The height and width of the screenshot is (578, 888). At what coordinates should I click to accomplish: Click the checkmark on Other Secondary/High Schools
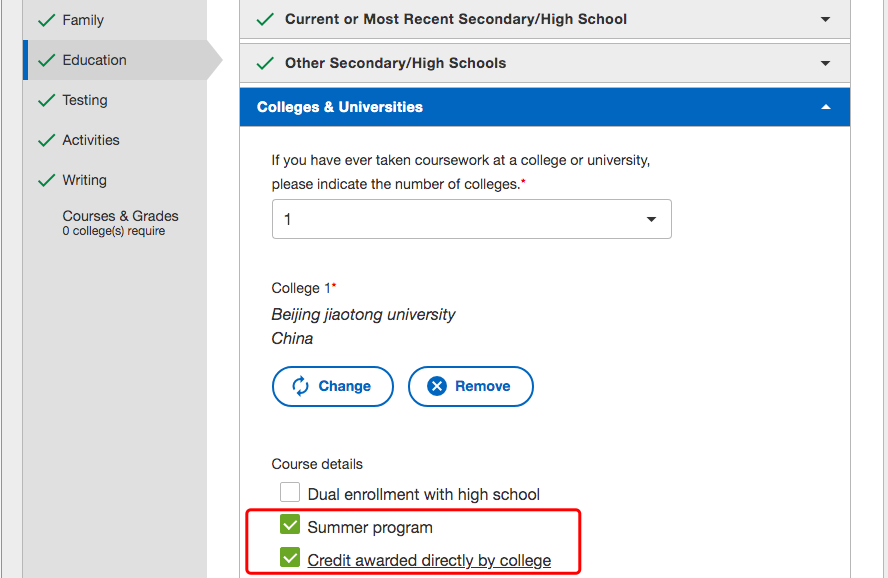pyautogui.click(x=265, y=63)
